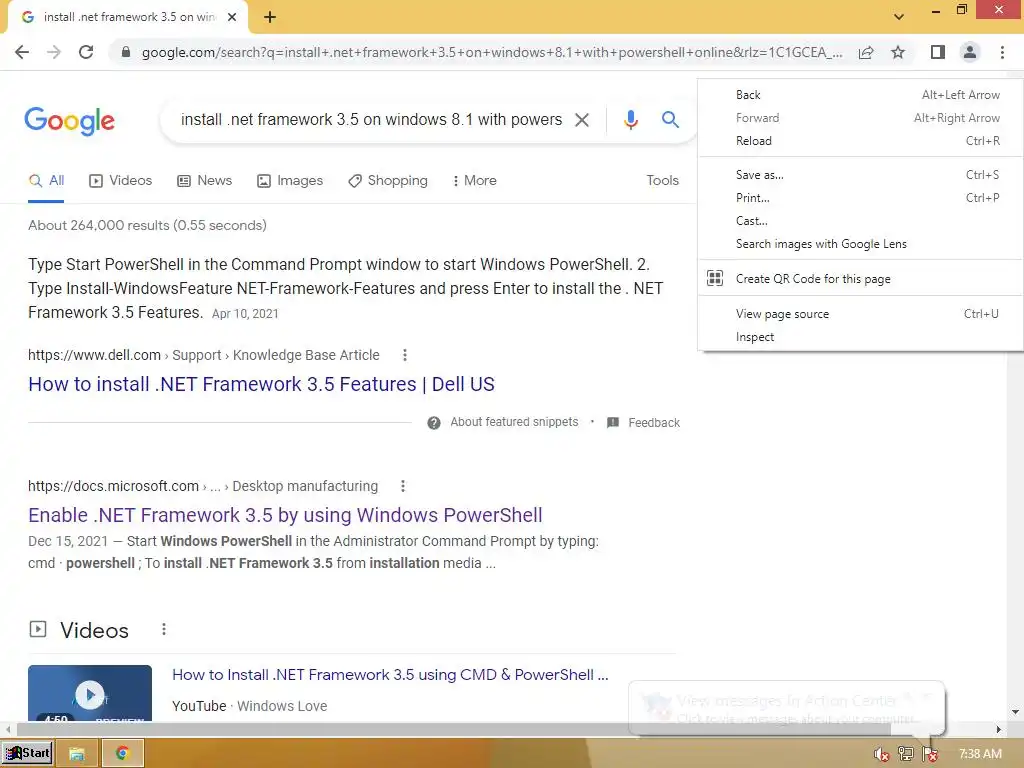Switch to Images results tab
This screenshot has width=1024, height=768.
coord(290,181)
